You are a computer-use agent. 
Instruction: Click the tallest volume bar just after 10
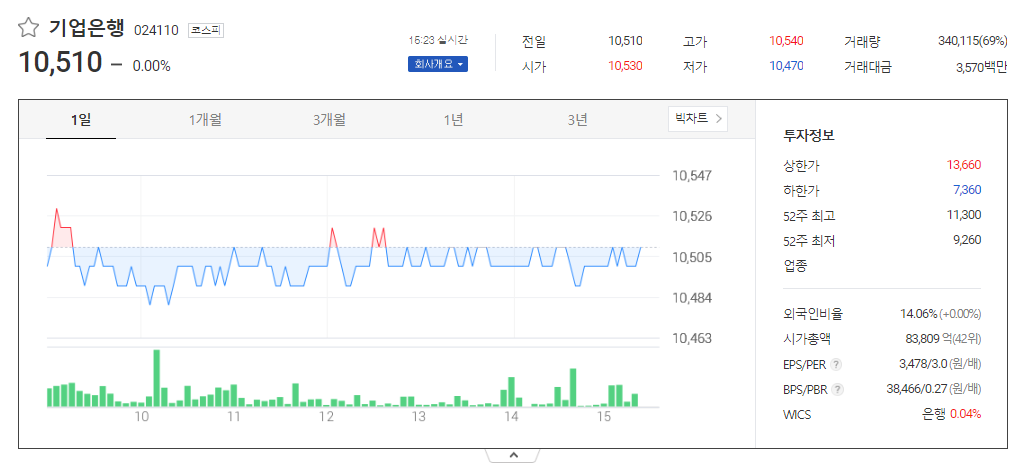click(157, 378)
